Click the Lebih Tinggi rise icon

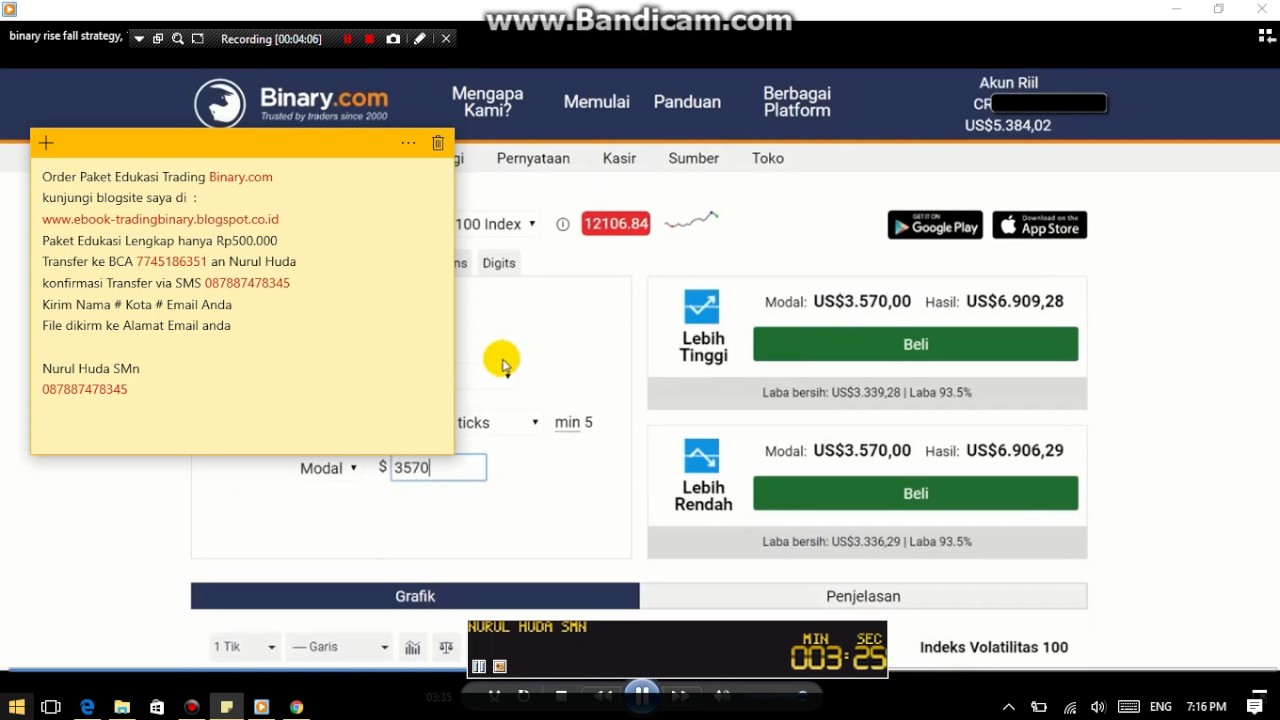(701, 307)
